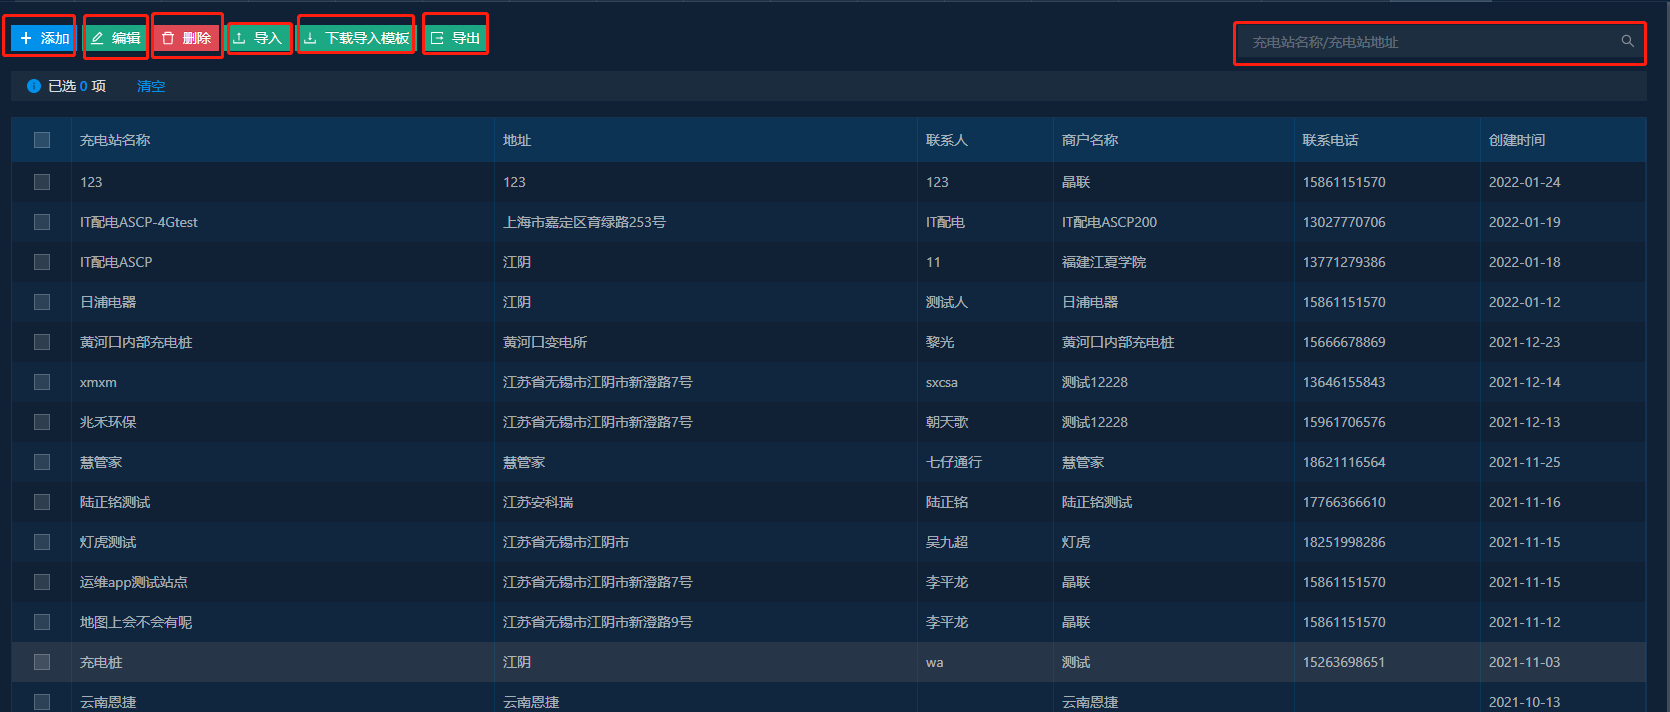Click the Edit (编辑) pencil button
Image resolution: width=1670 pixels, height=712 pixels.
point(116,38)
